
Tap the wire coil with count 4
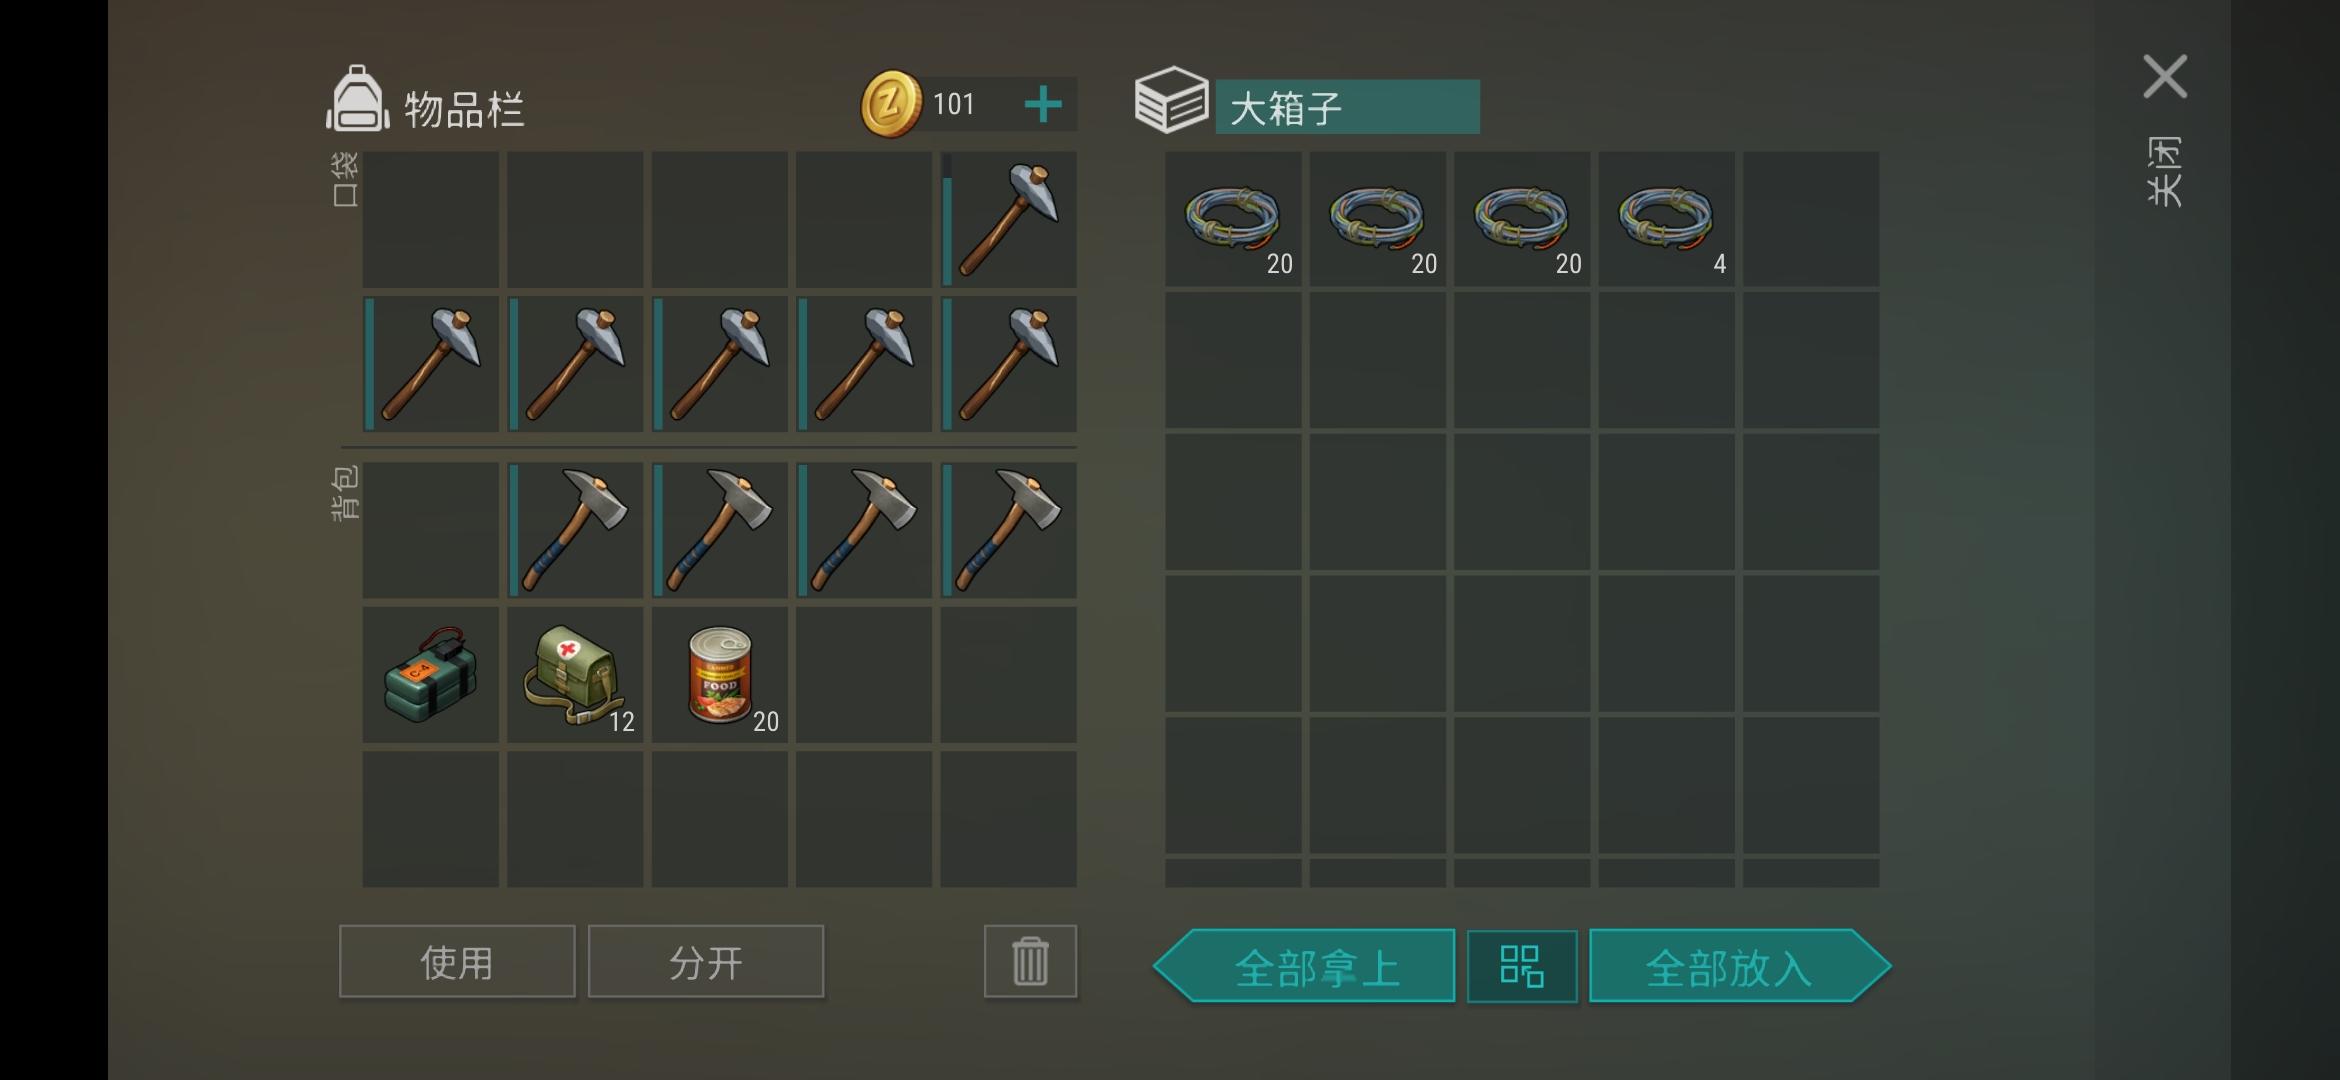tap(1666, 219)
